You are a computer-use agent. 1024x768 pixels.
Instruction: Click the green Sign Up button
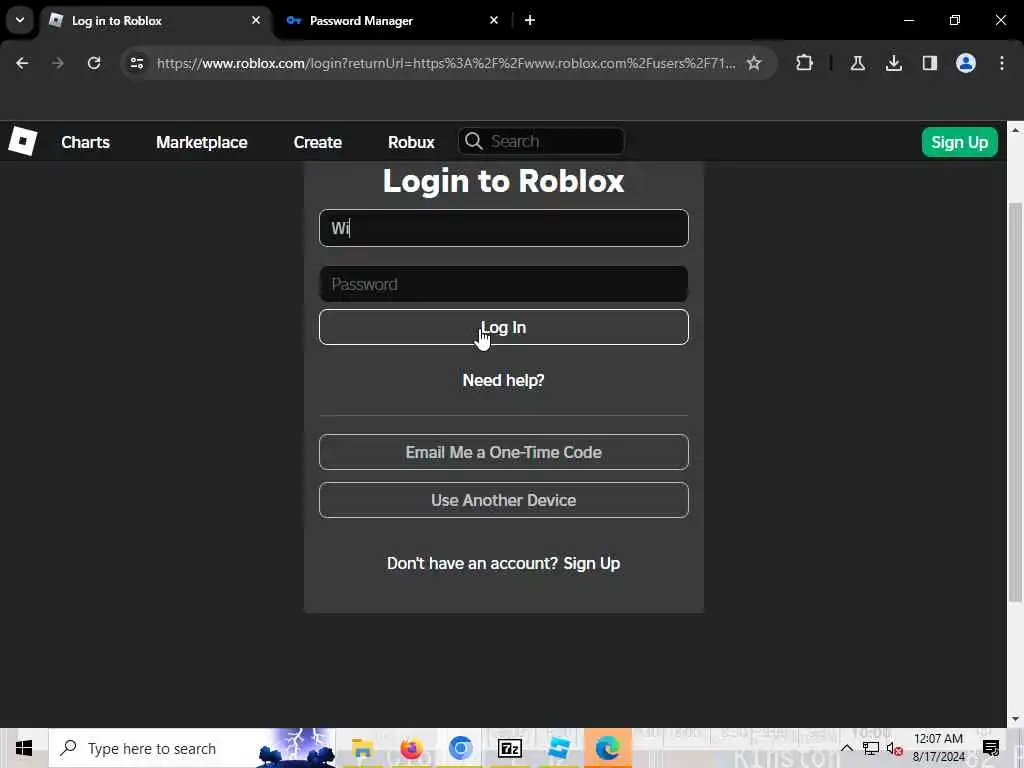coord(959,142)
